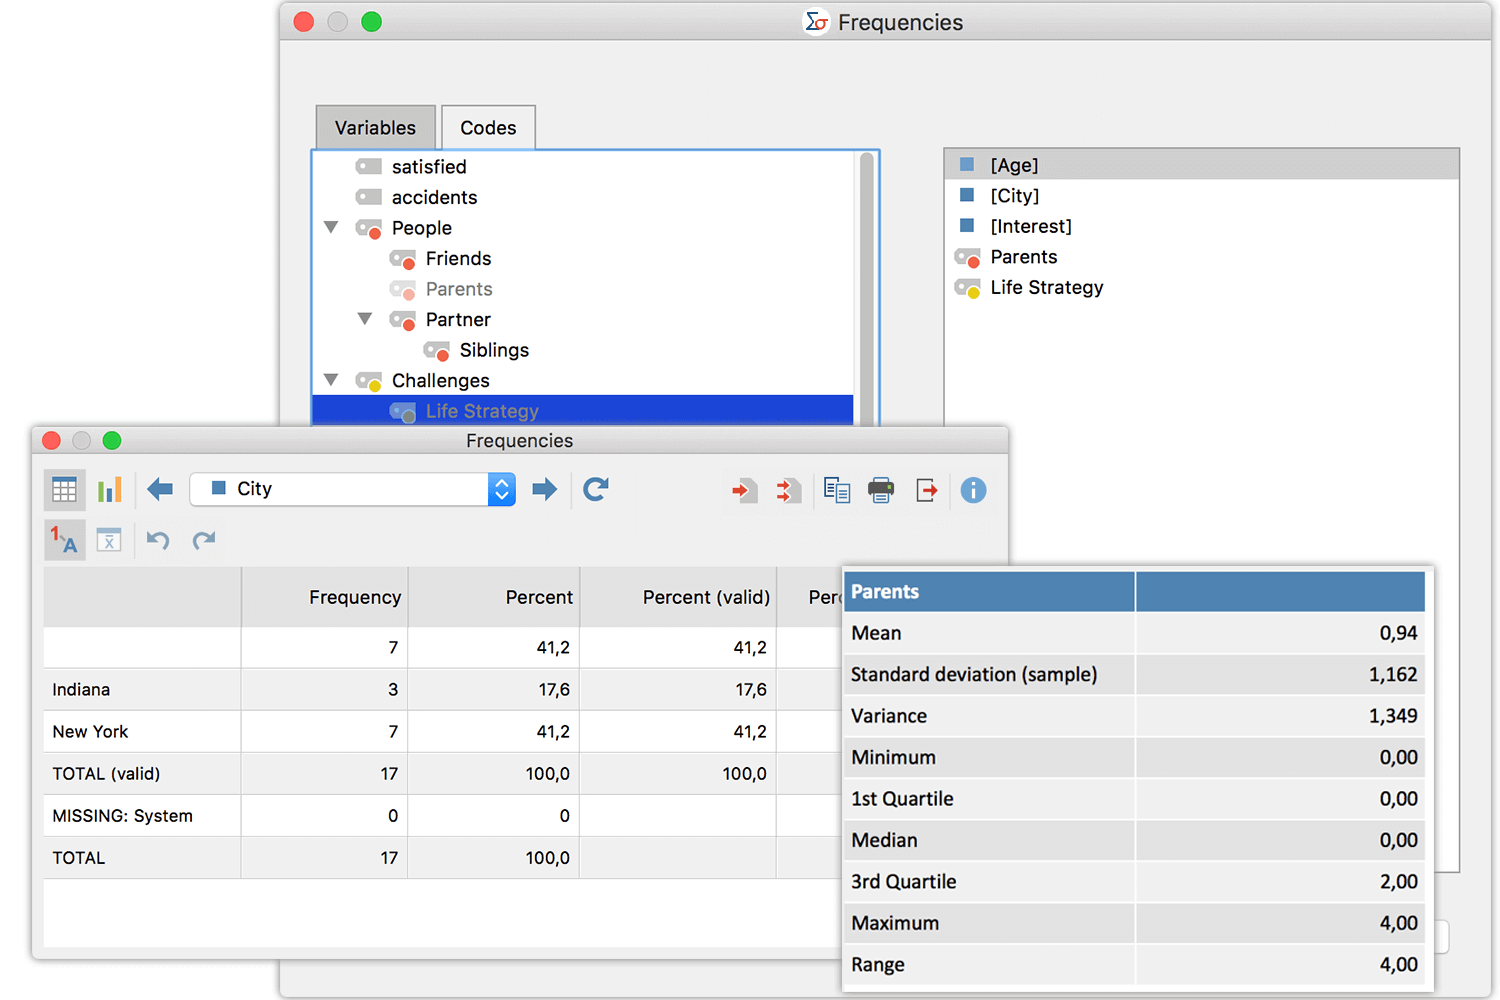Select the satisfied code icon
The image size is (1500, 1000).
pyautogui.click(x=369, y=167)
